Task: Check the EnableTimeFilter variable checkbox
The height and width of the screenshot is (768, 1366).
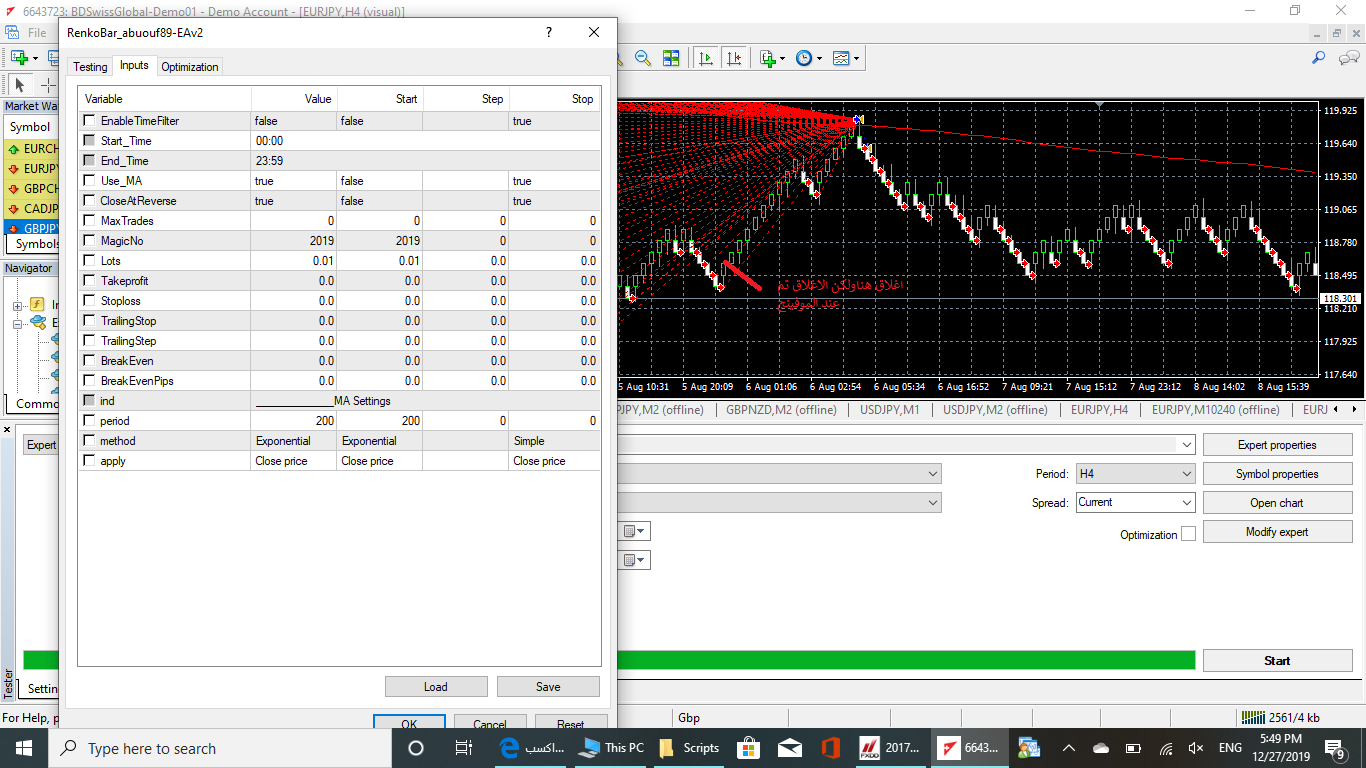Action: point(89,121)
